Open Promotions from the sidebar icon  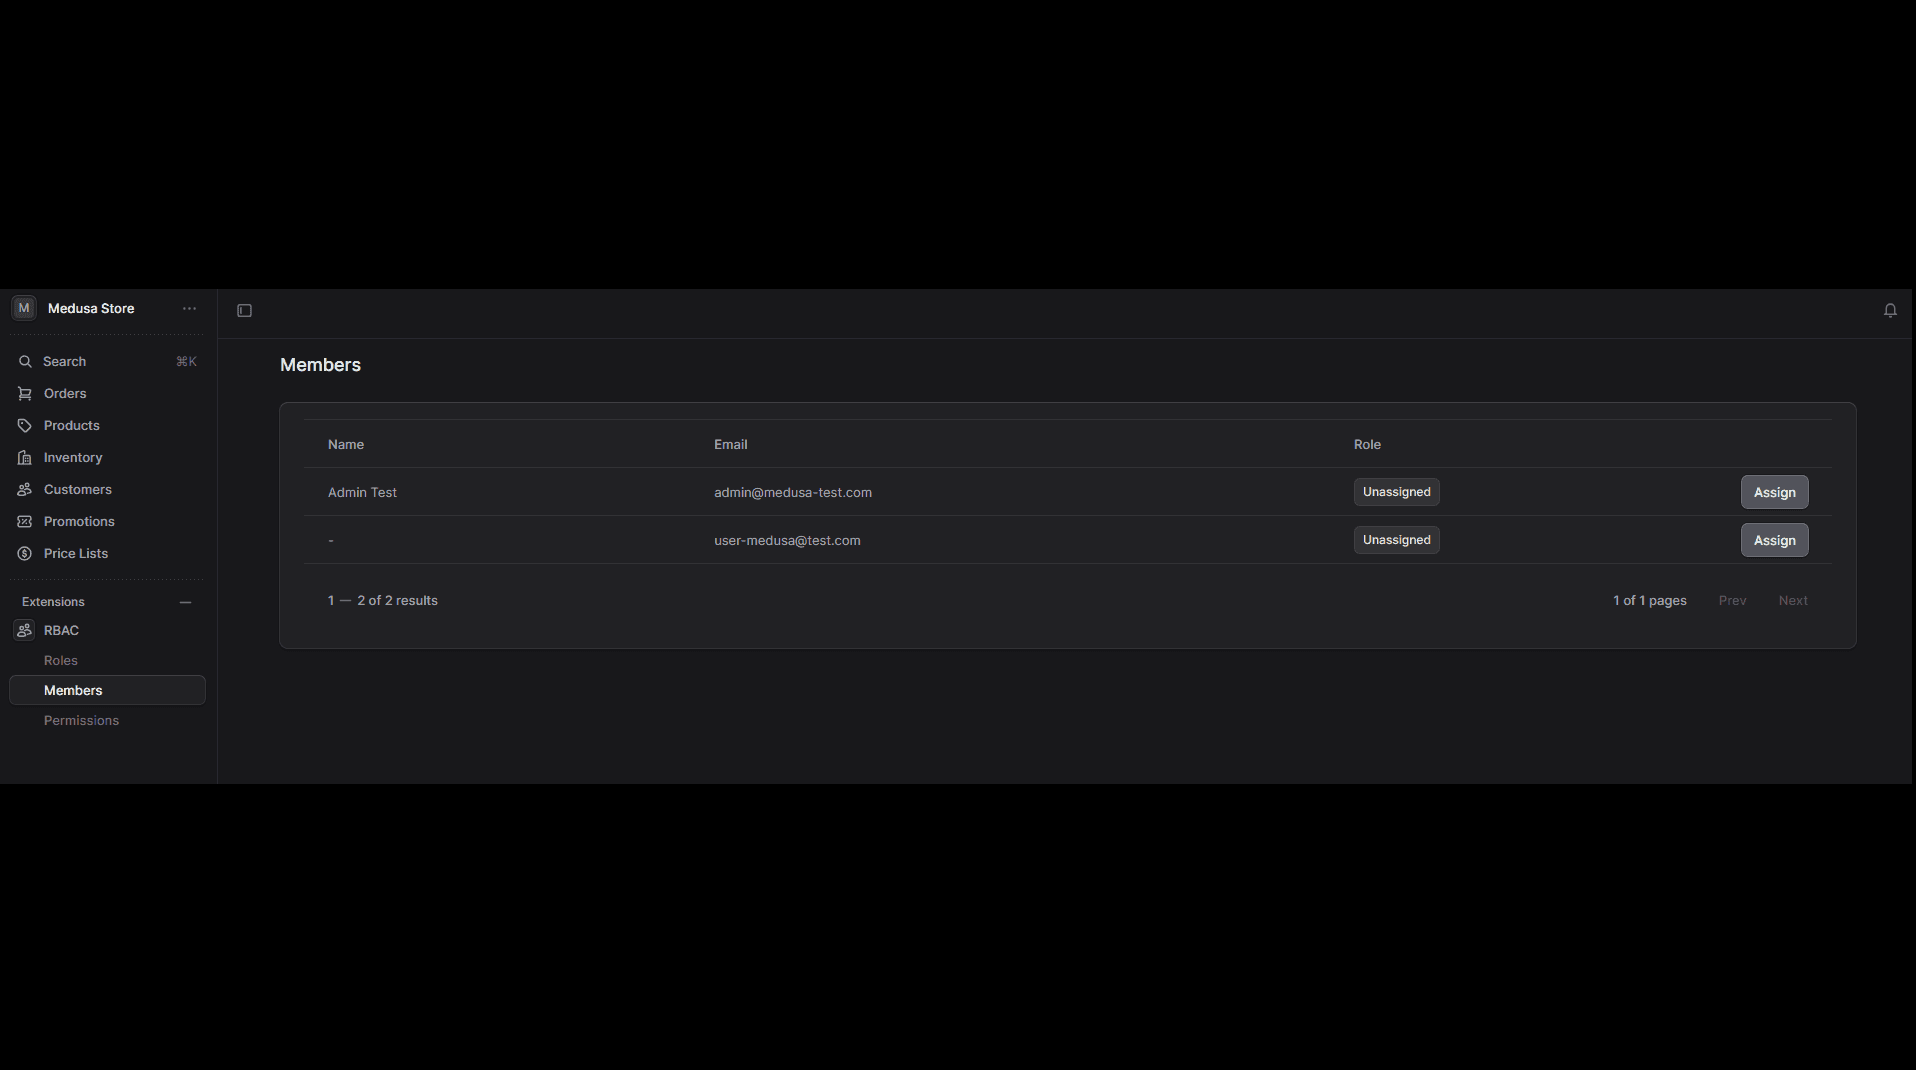tap(25, 521)
